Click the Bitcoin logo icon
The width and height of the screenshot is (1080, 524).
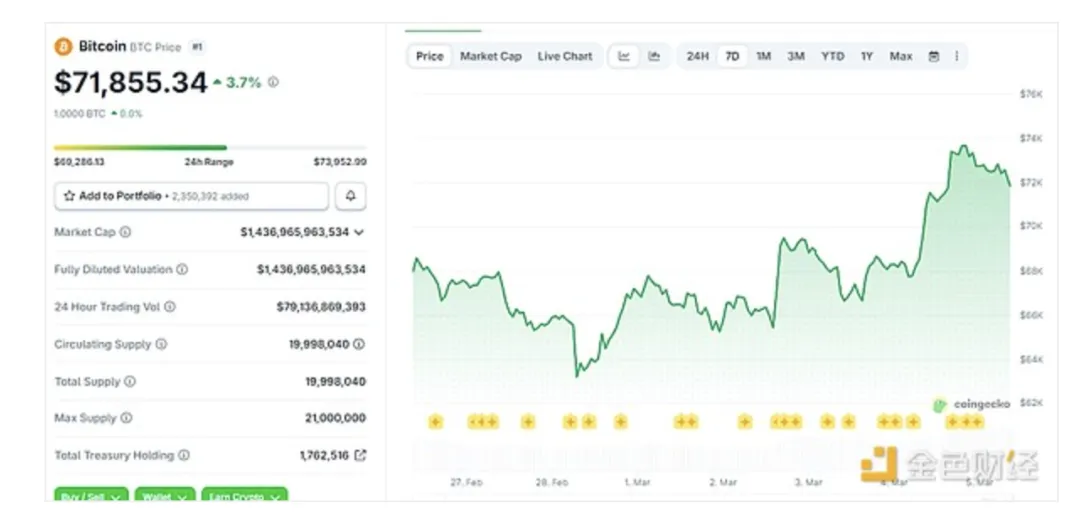click(x=64, y=46)
